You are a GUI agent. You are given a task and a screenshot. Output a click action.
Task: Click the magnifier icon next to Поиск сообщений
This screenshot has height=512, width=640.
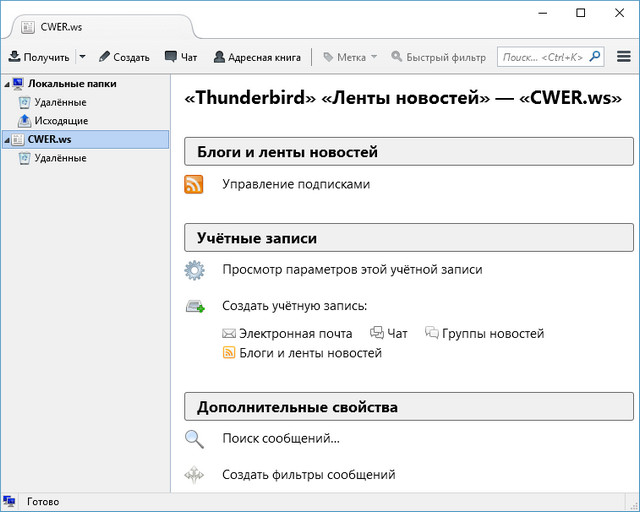pos(194,439)
